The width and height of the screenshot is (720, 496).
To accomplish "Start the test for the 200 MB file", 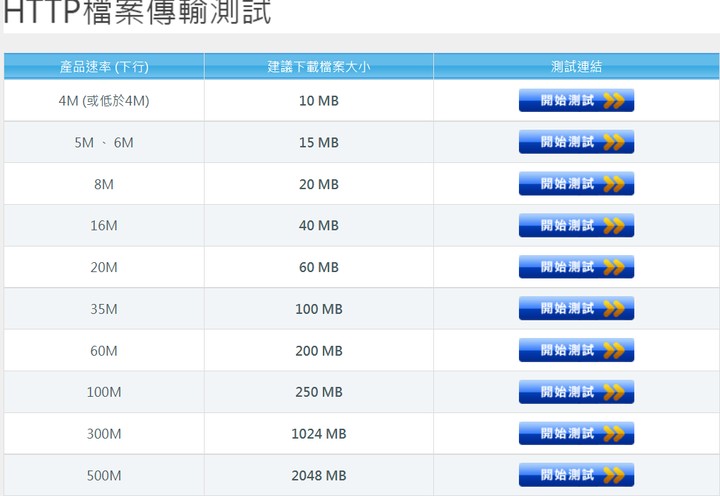I will click(x=576, y=350).
